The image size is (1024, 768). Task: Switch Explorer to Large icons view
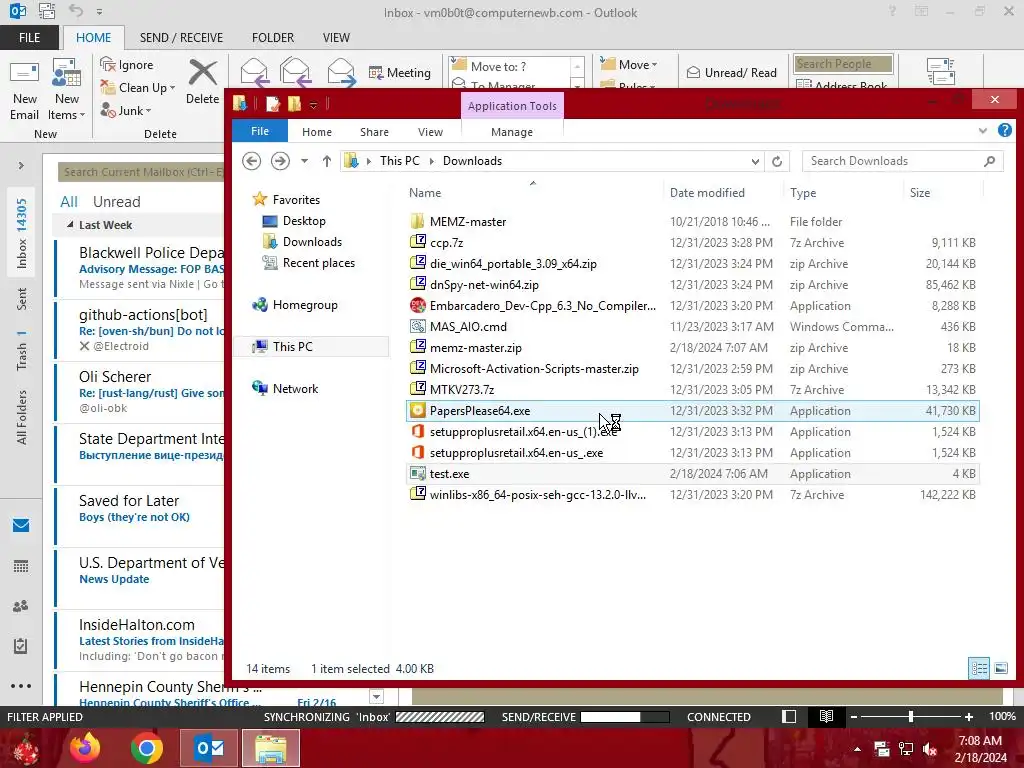[1000, 668]
